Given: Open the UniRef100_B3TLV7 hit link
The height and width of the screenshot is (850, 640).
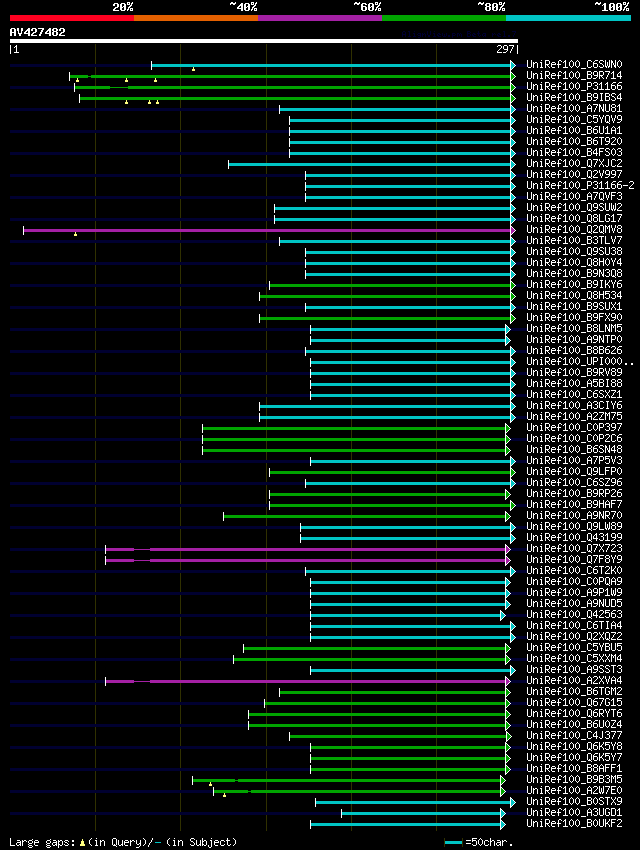Looking at the screenshot, I should tap(574, 241).
